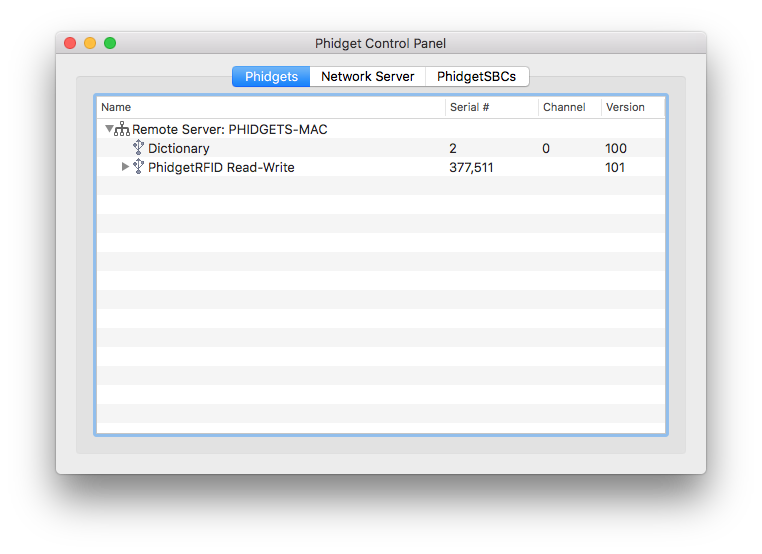Image resolution: width=762 pixels, height=554 pixels.
Task: Close the Phidget Control Panel window
Action: click(x=70, y=43)
